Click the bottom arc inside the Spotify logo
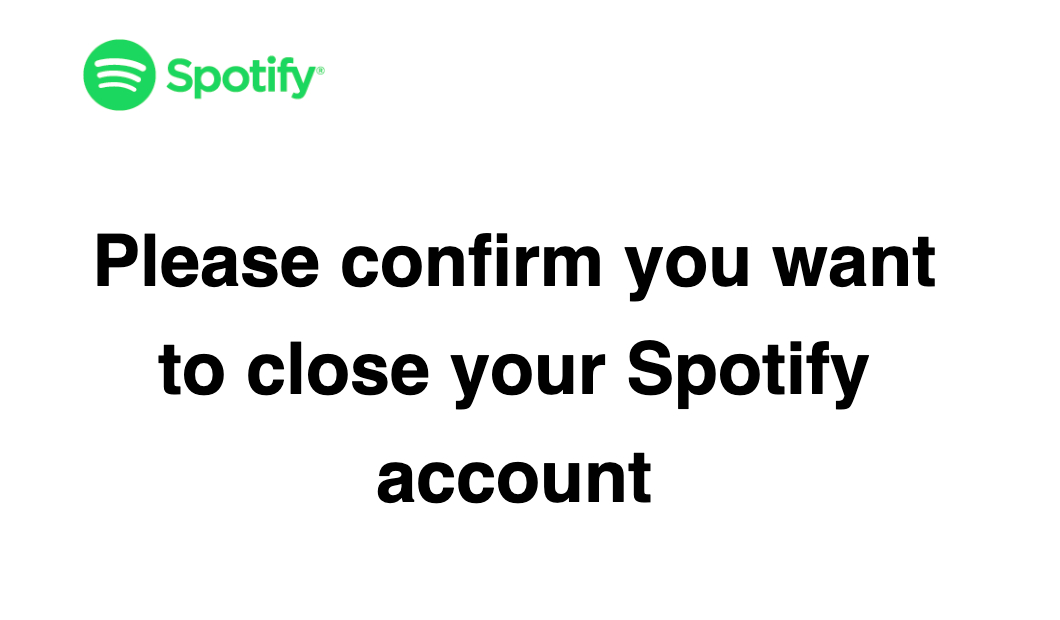This screenshot has width=1060, height=620. click(x=119, y=87)
